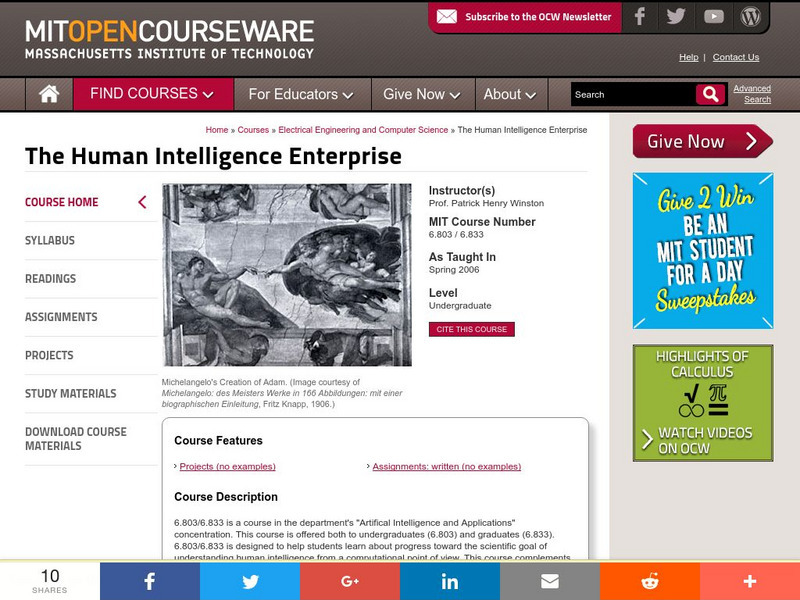The image size is (800, 600).
Task: Open Electrical Engineering and Computer Science breadcrumb
Action: pyautogui.click(x=363, y=130)
